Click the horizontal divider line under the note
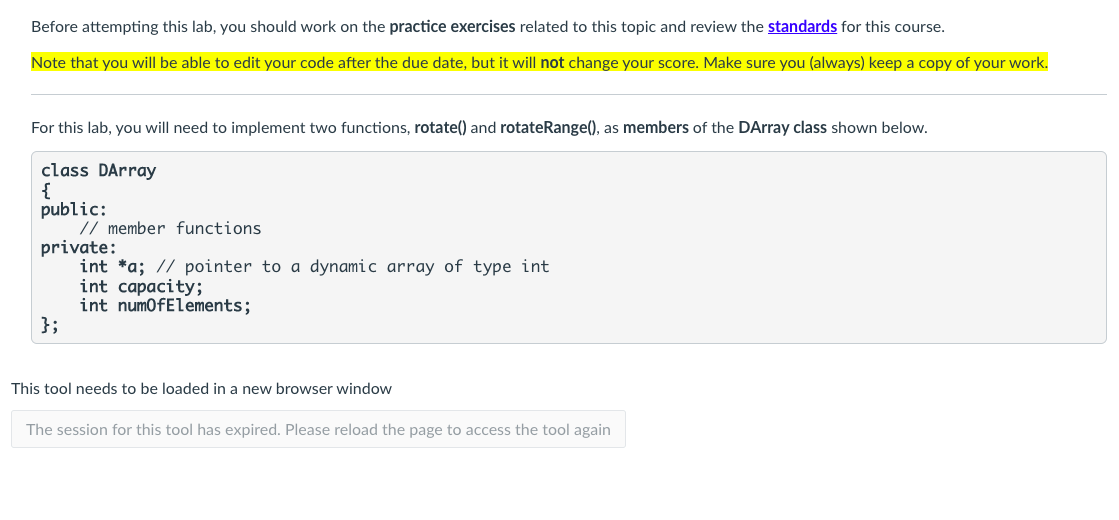This screenshot has height=520, width=1119. pos(569,94)
